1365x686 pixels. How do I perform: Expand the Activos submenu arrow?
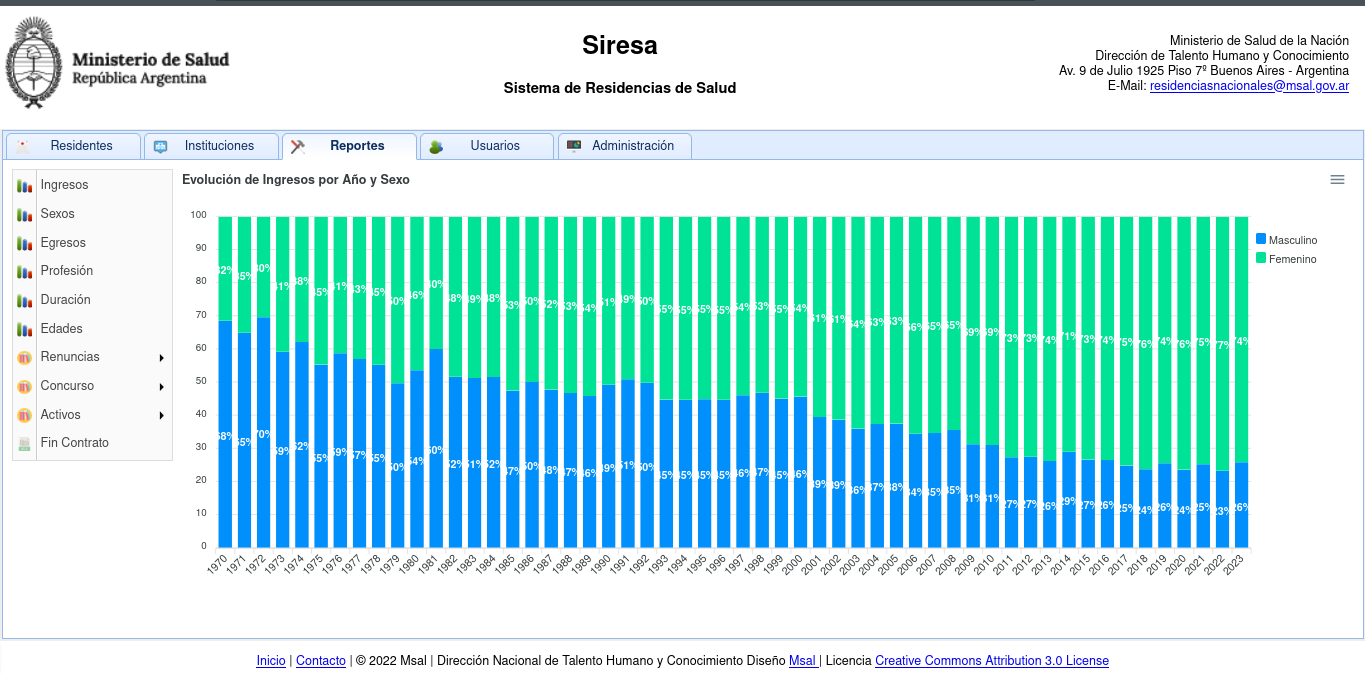tap(161, 415)
